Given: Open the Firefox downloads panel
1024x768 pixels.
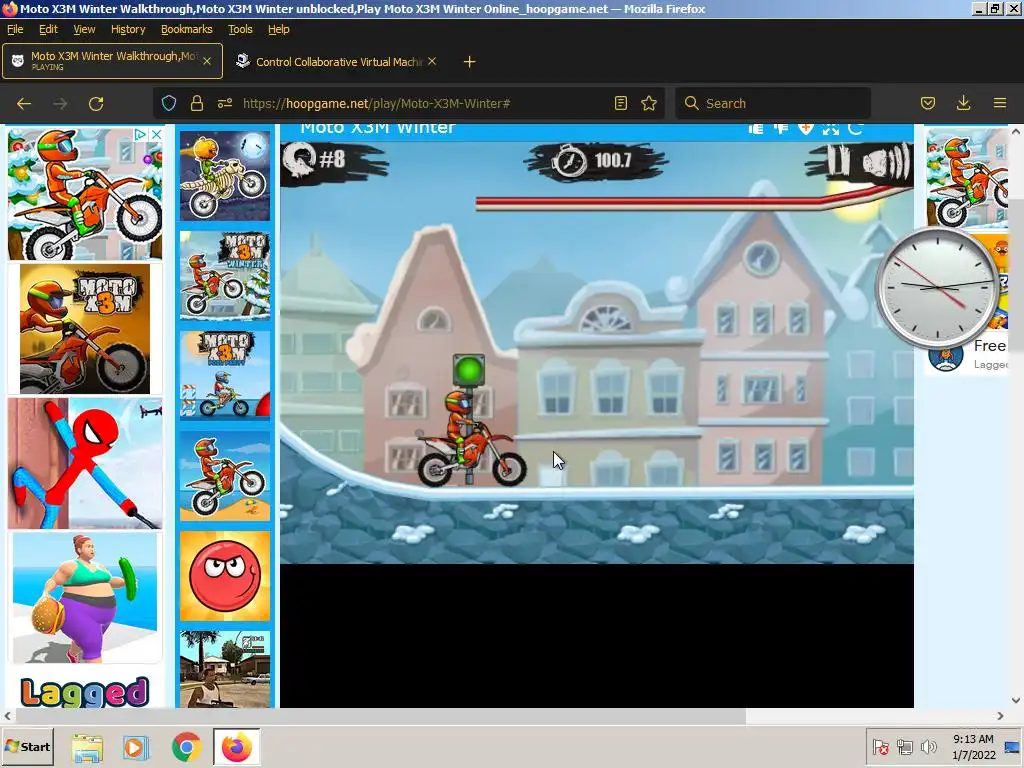Looking at the screenshot, I should tap(963, 103).
